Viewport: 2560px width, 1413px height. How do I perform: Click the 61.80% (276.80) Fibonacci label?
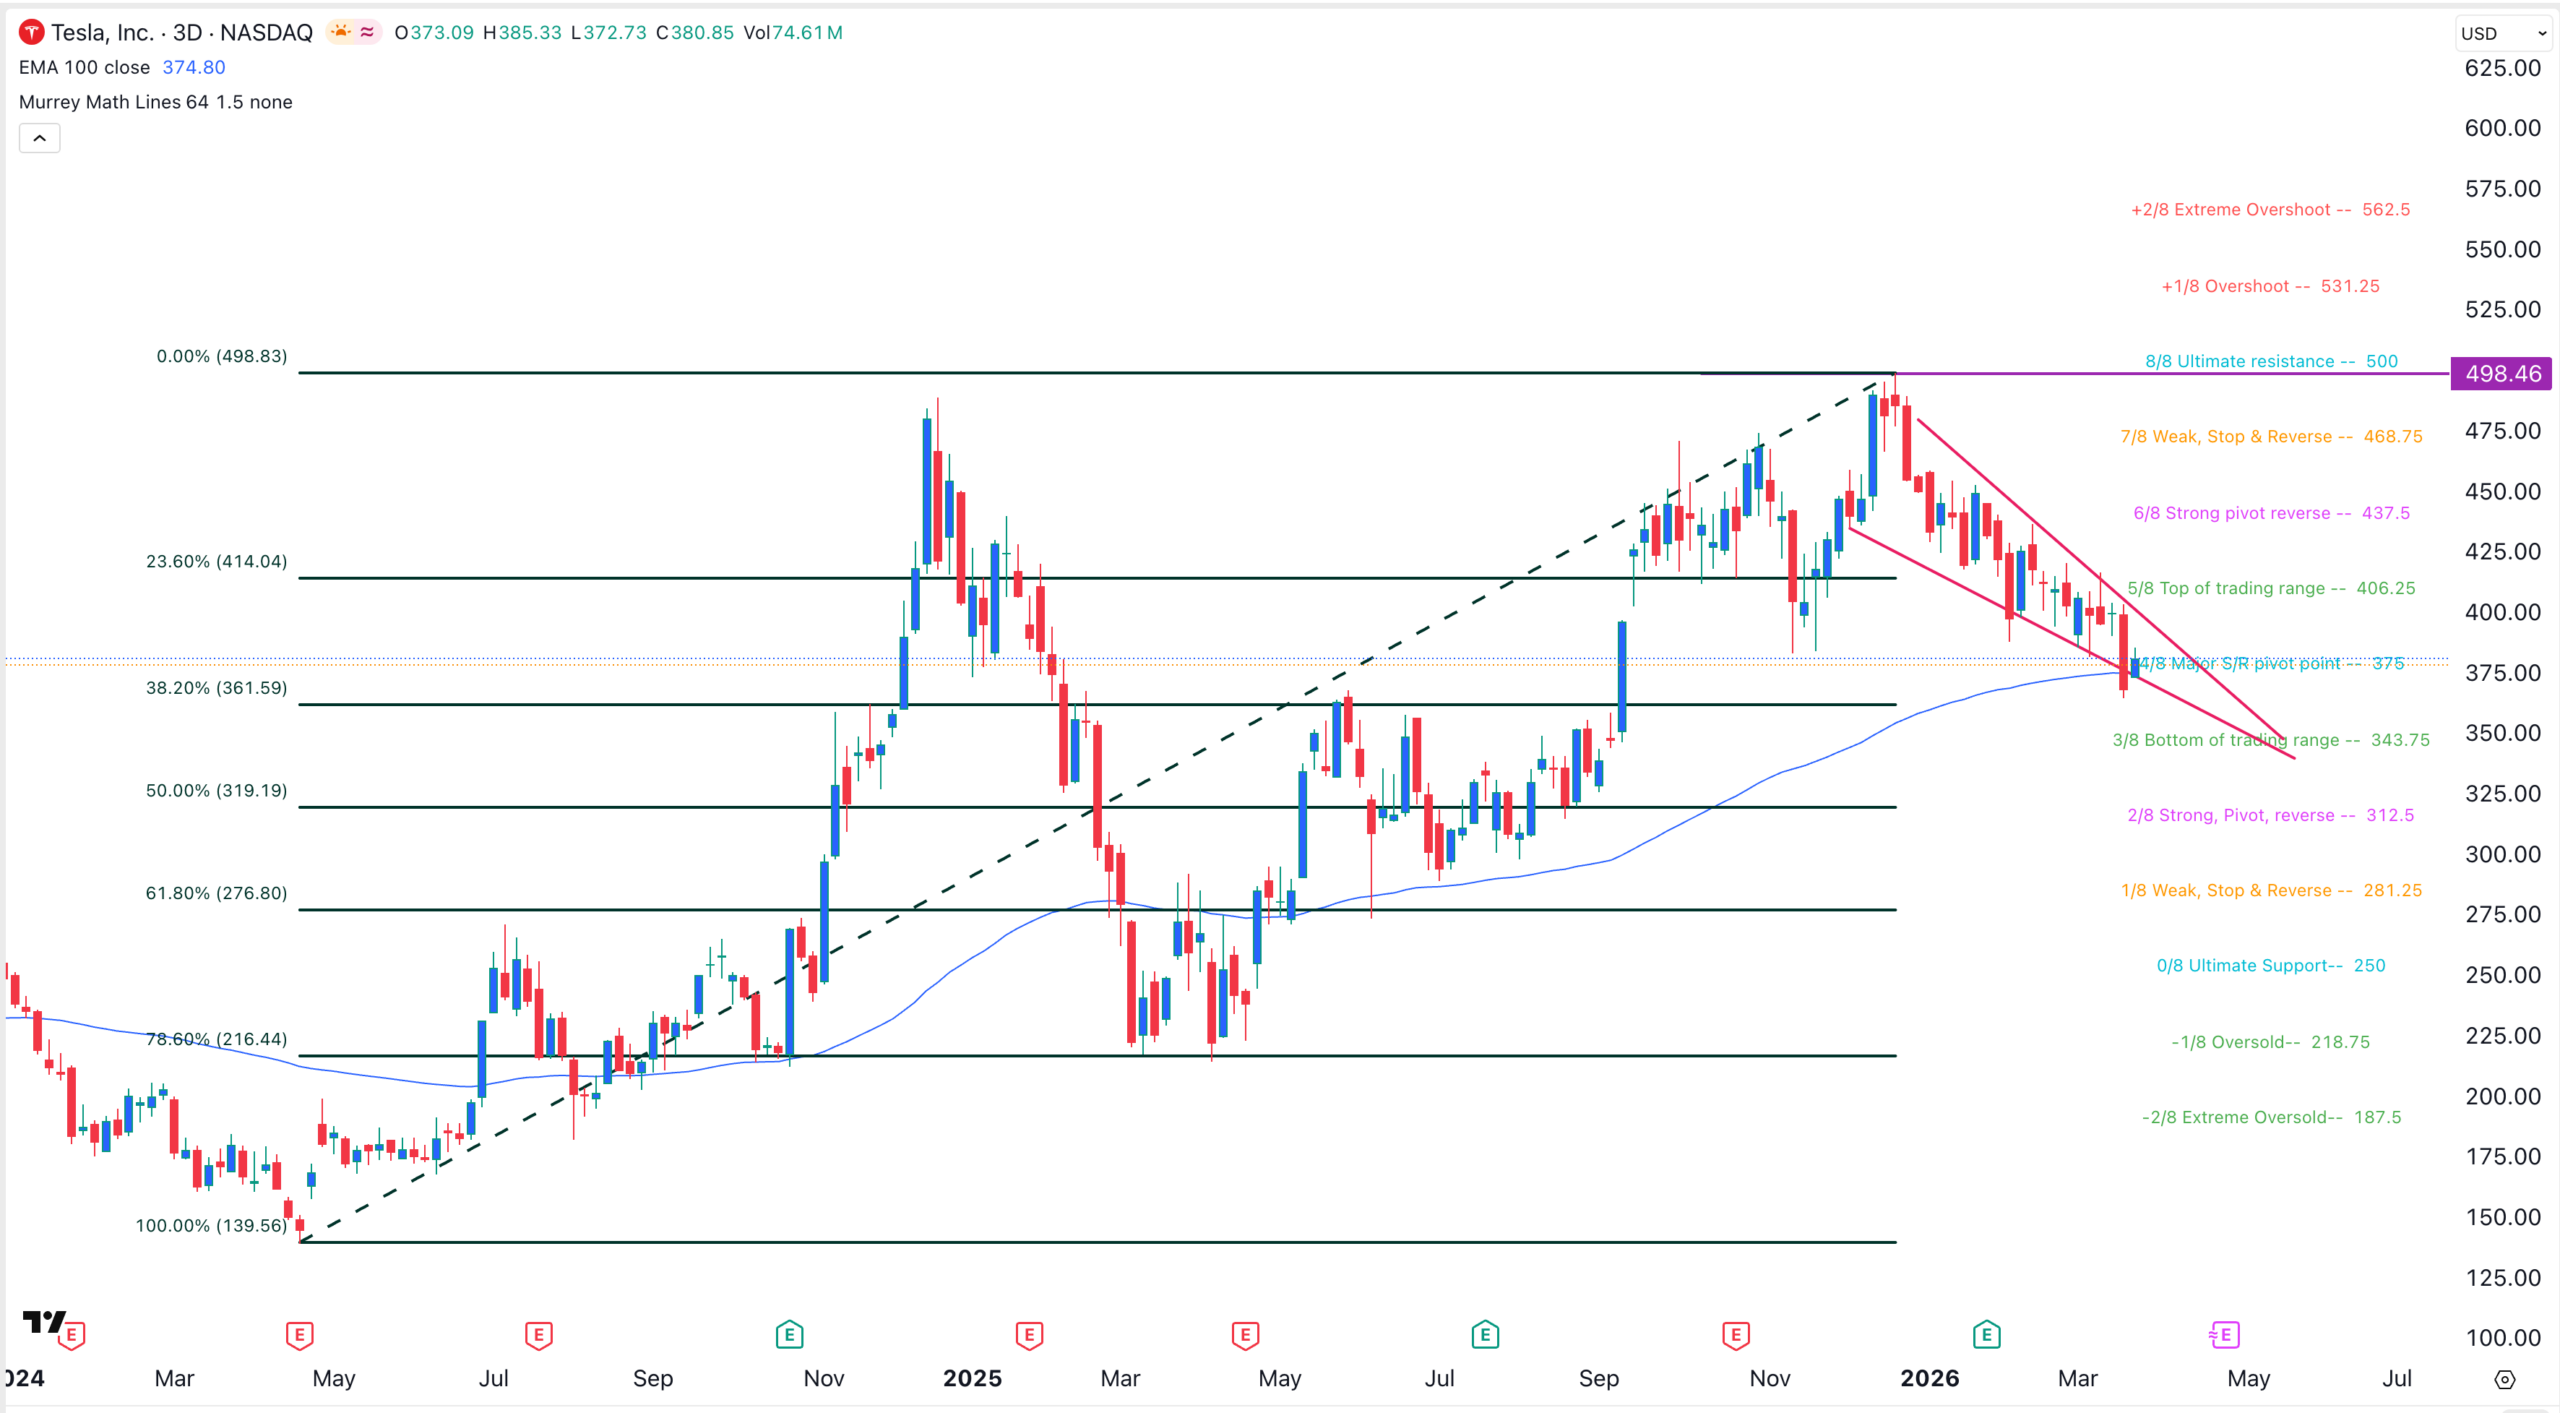pyautogui.click(x=217, y=893)
